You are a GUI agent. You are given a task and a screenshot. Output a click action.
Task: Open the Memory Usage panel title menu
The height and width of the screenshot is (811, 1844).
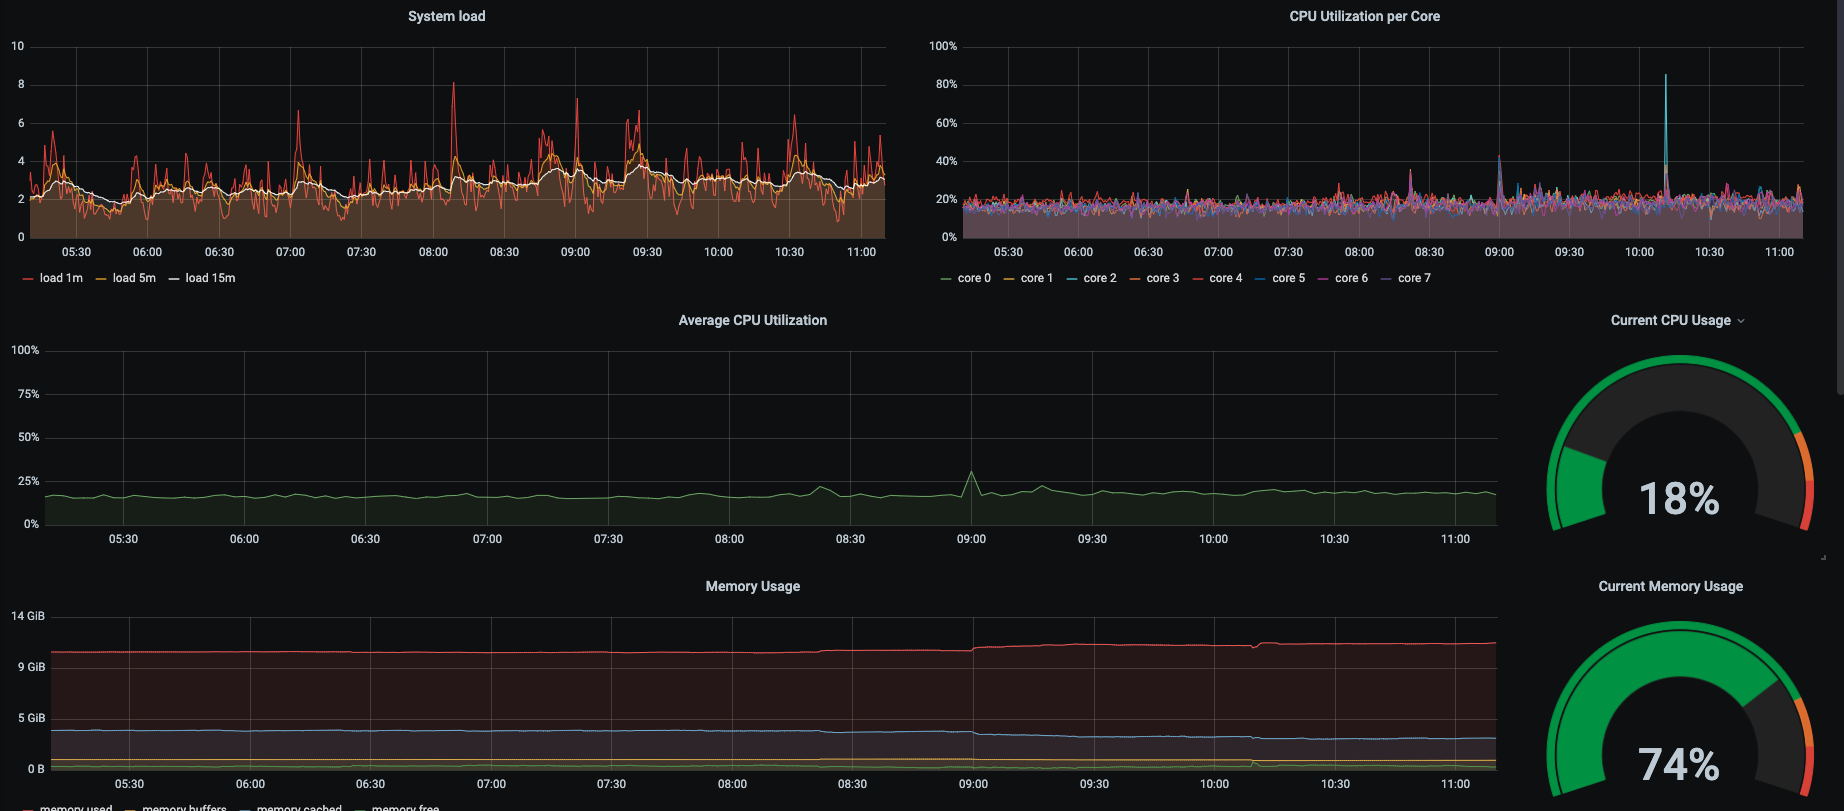[x=752, y=586]
